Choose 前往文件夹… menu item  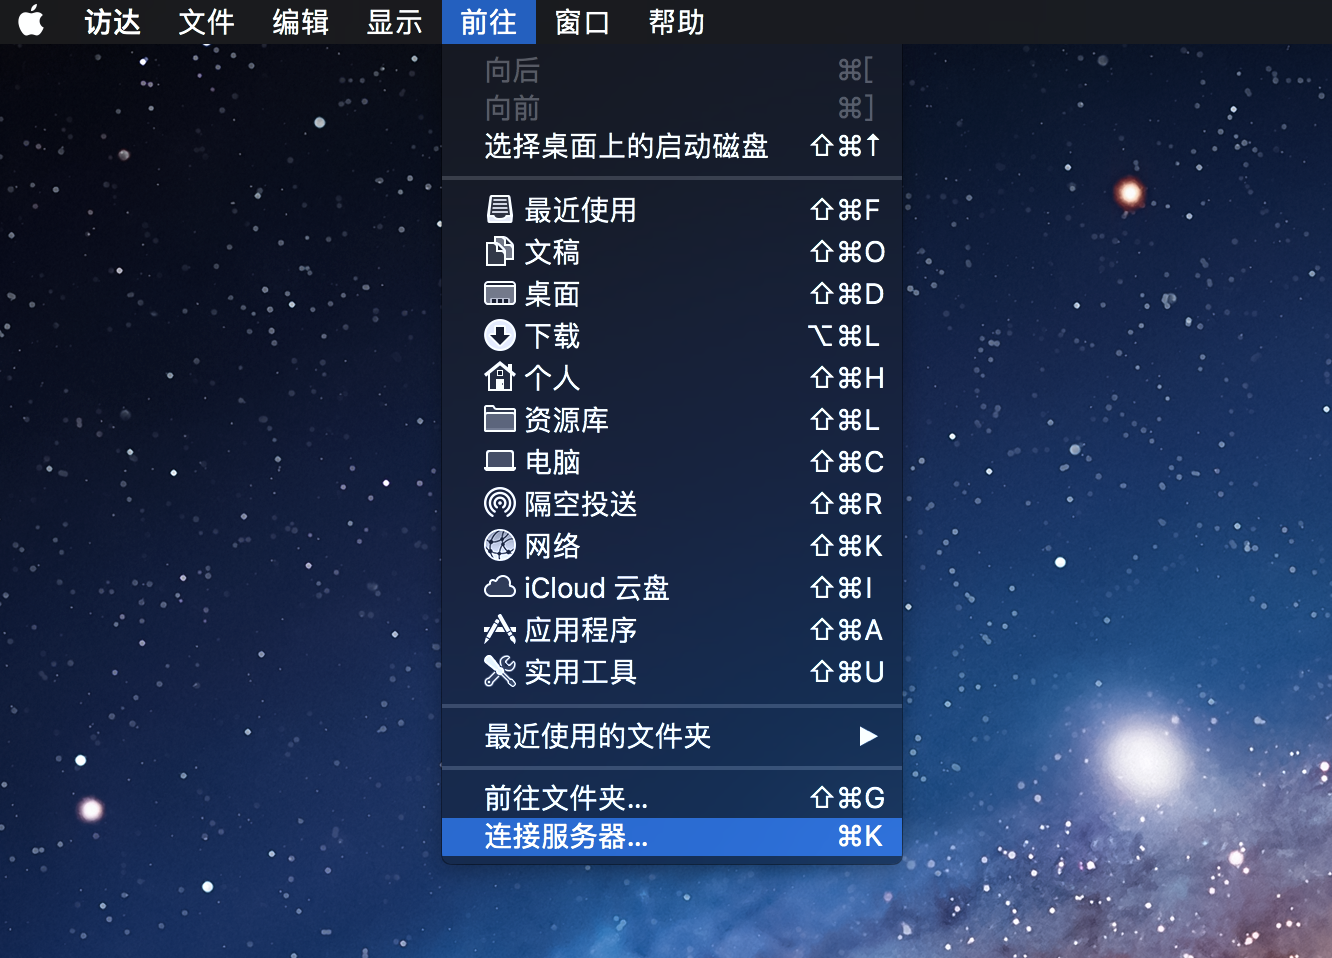pyautogui.click(x=672, y=798)
